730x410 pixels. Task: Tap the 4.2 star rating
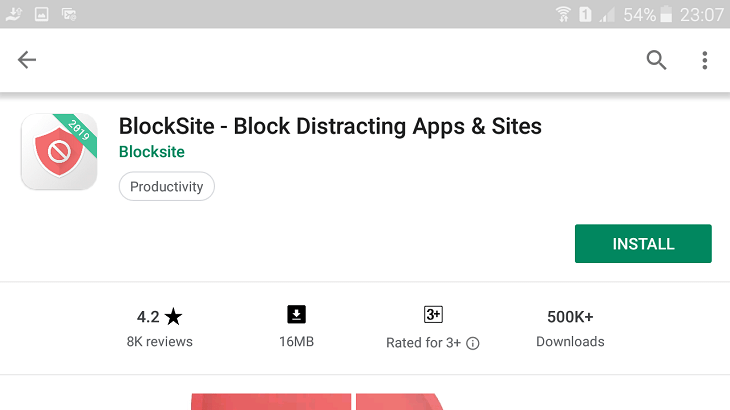(x=160, y=317)
